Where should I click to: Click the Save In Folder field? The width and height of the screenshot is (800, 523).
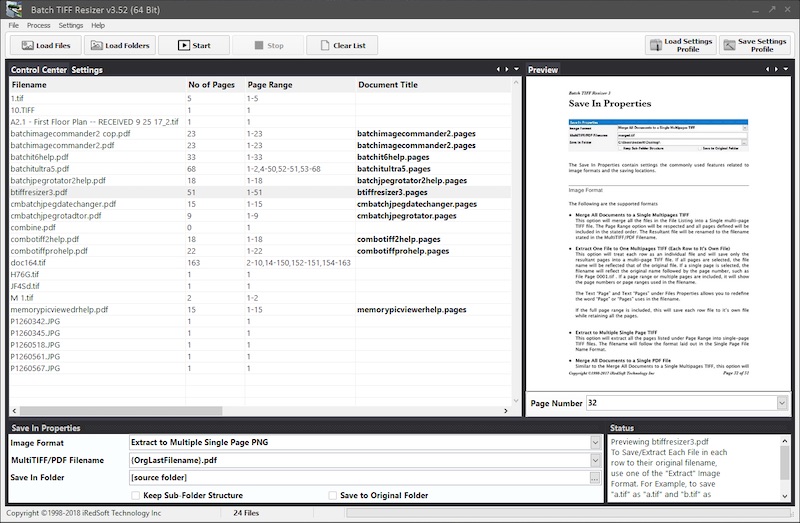tap(359, 478)
